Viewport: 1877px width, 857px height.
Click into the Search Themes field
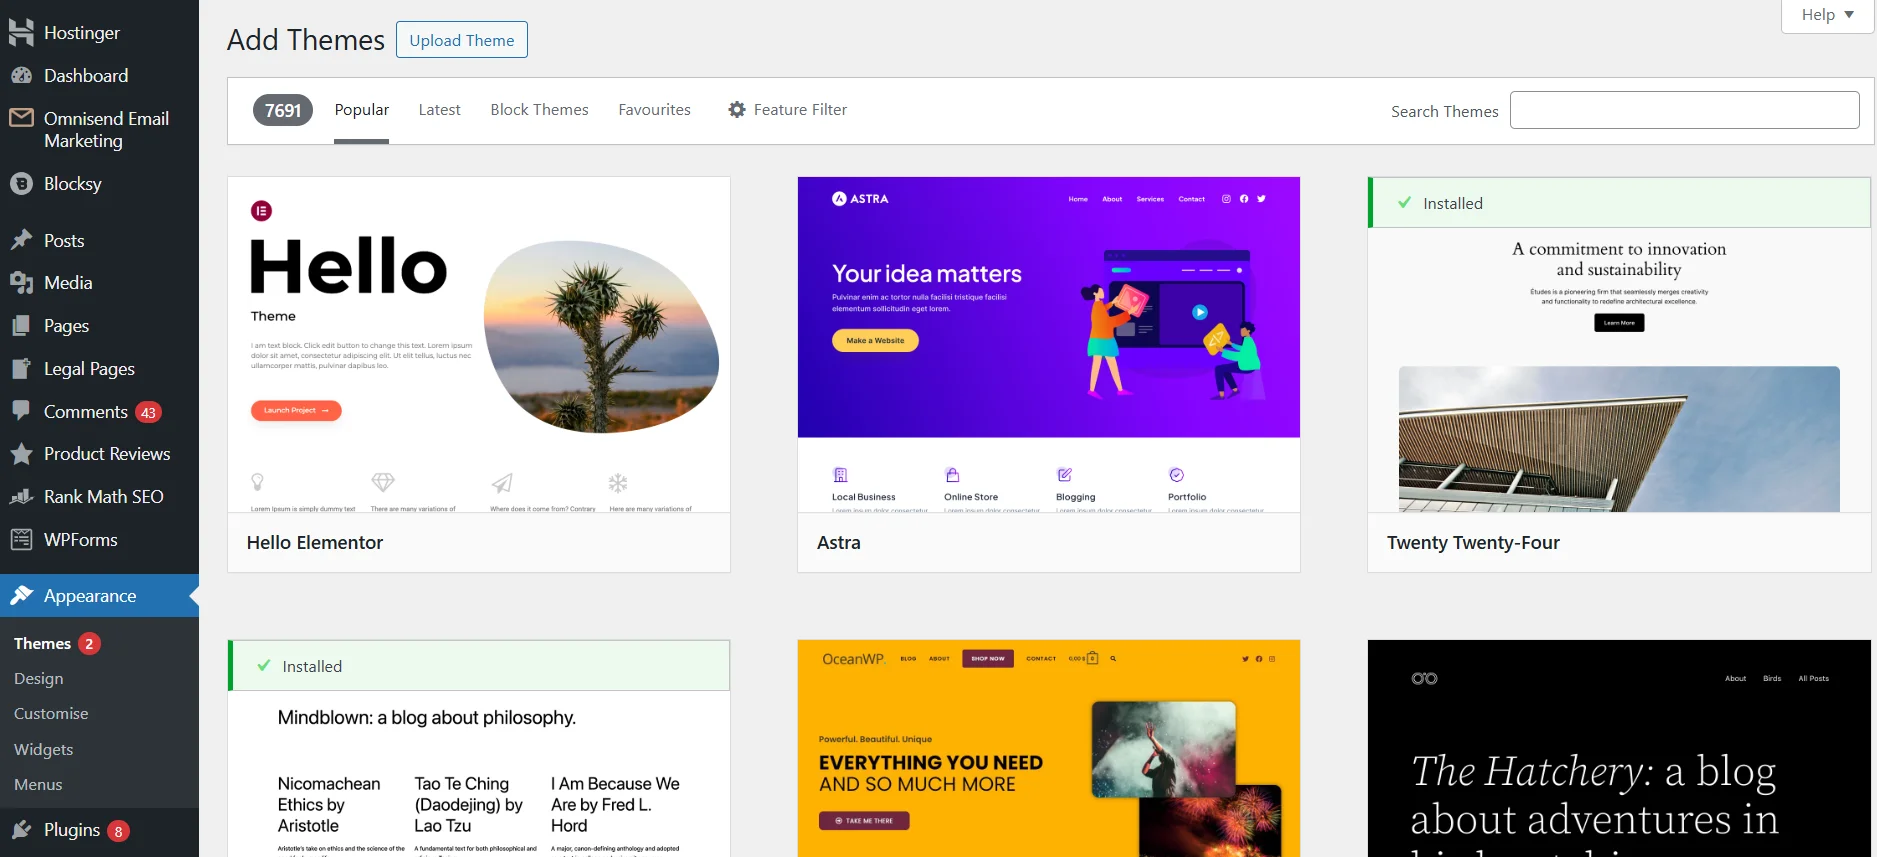coord(1684,110)
